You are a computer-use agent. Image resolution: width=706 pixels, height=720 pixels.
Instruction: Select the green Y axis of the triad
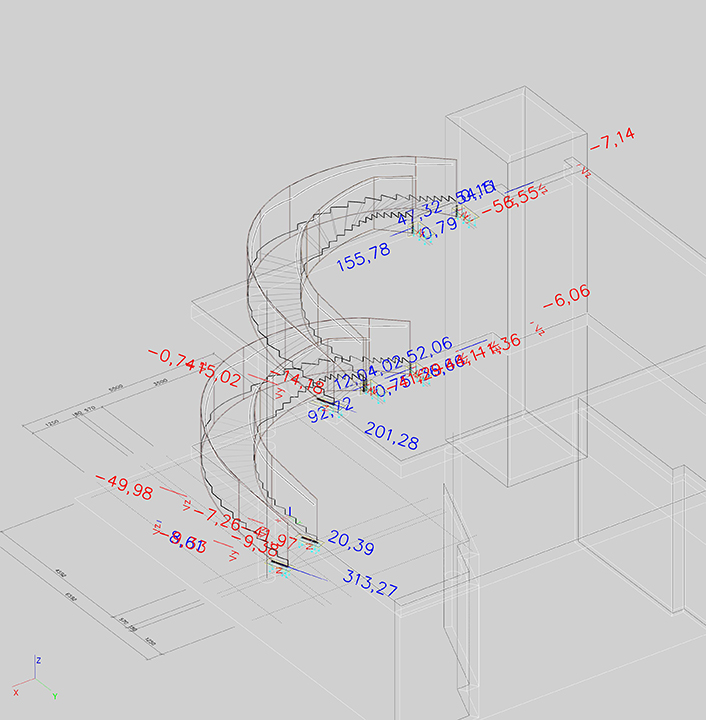click(x=47, y=687)
